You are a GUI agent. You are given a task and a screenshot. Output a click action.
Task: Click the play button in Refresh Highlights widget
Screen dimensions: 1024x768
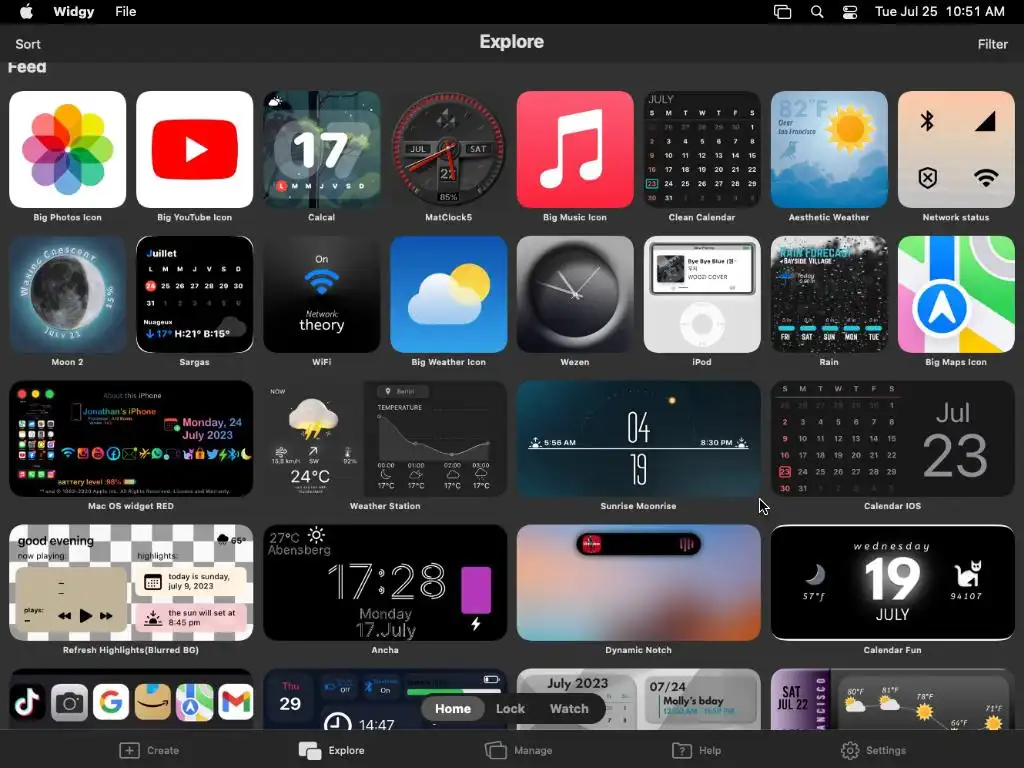coord(86,615)
